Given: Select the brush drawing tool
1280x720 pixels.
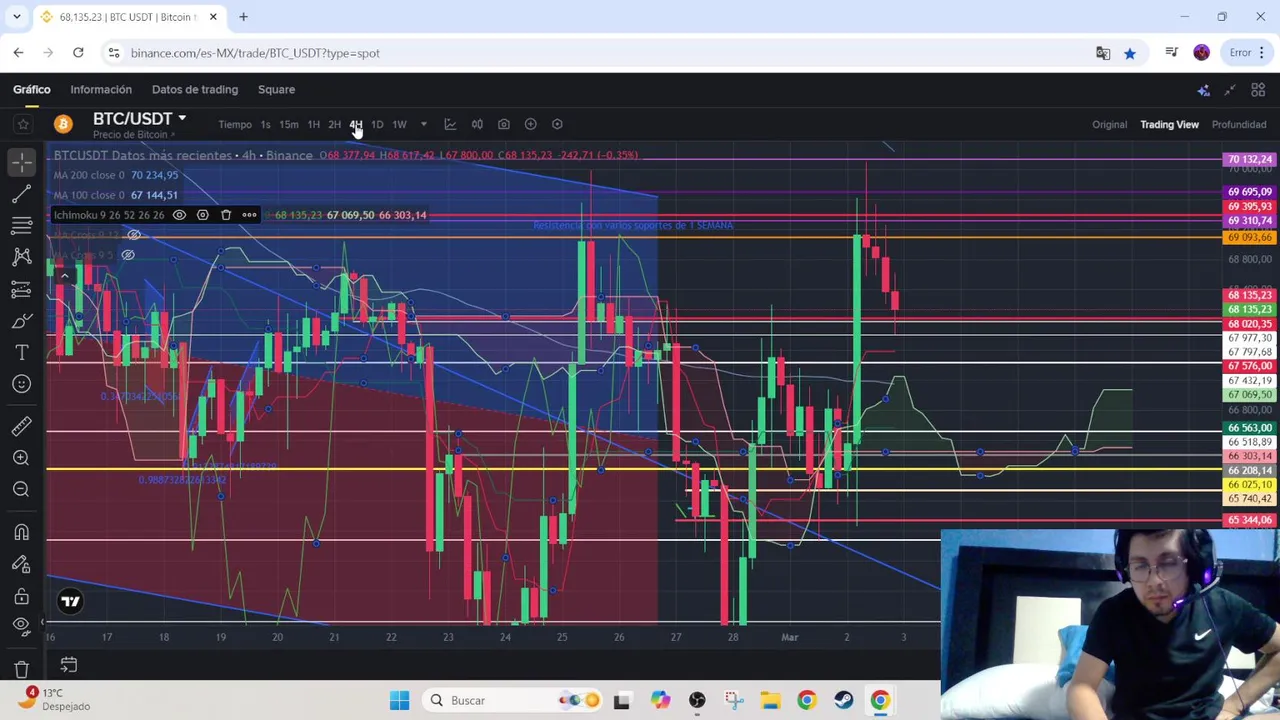Looking at the screenshot, I should 22,320.
